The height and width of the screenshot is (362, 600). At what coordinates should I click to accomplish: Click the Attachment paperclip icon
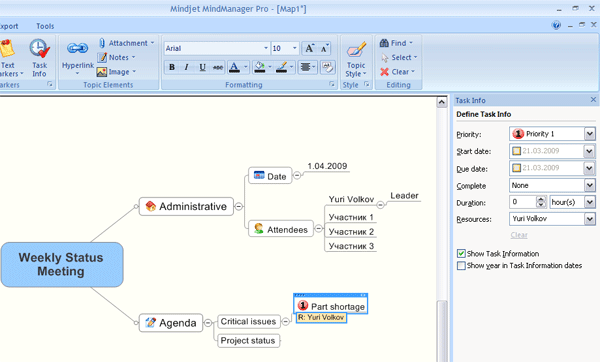102,43
